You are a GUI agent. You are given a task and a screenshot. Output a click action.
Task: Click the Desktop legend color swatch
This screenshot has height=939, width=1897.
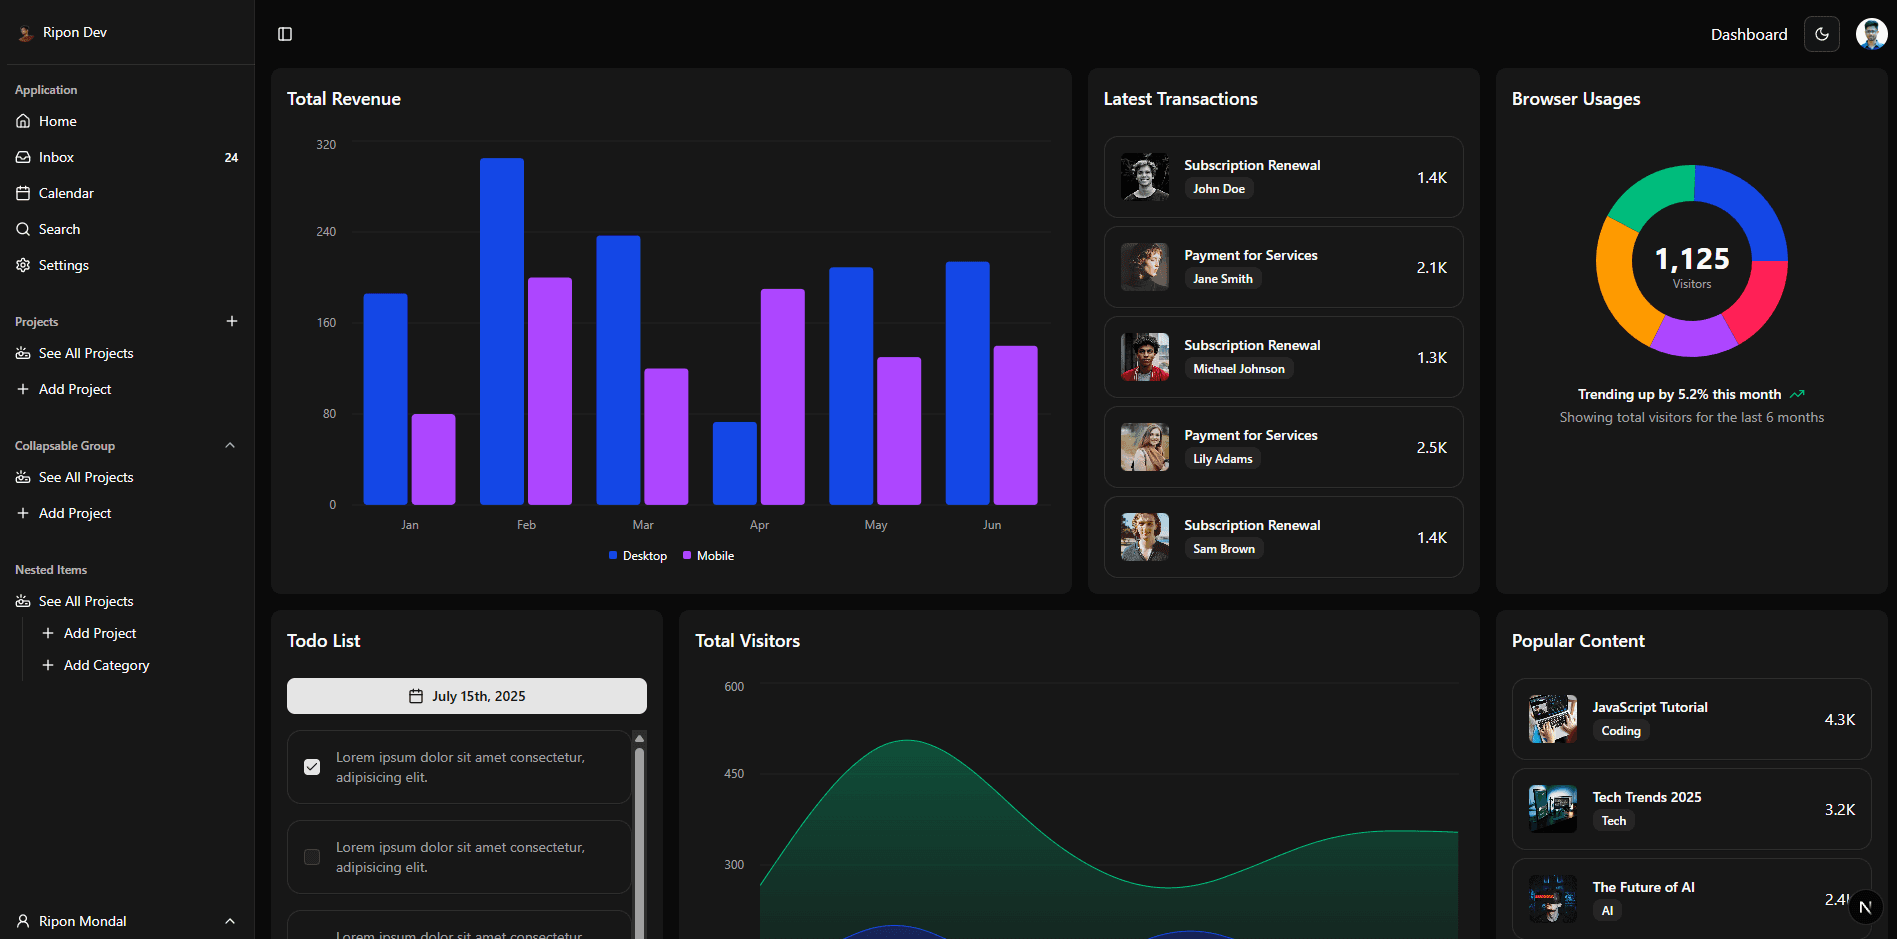pyautogui.click(x=613, y=556)
